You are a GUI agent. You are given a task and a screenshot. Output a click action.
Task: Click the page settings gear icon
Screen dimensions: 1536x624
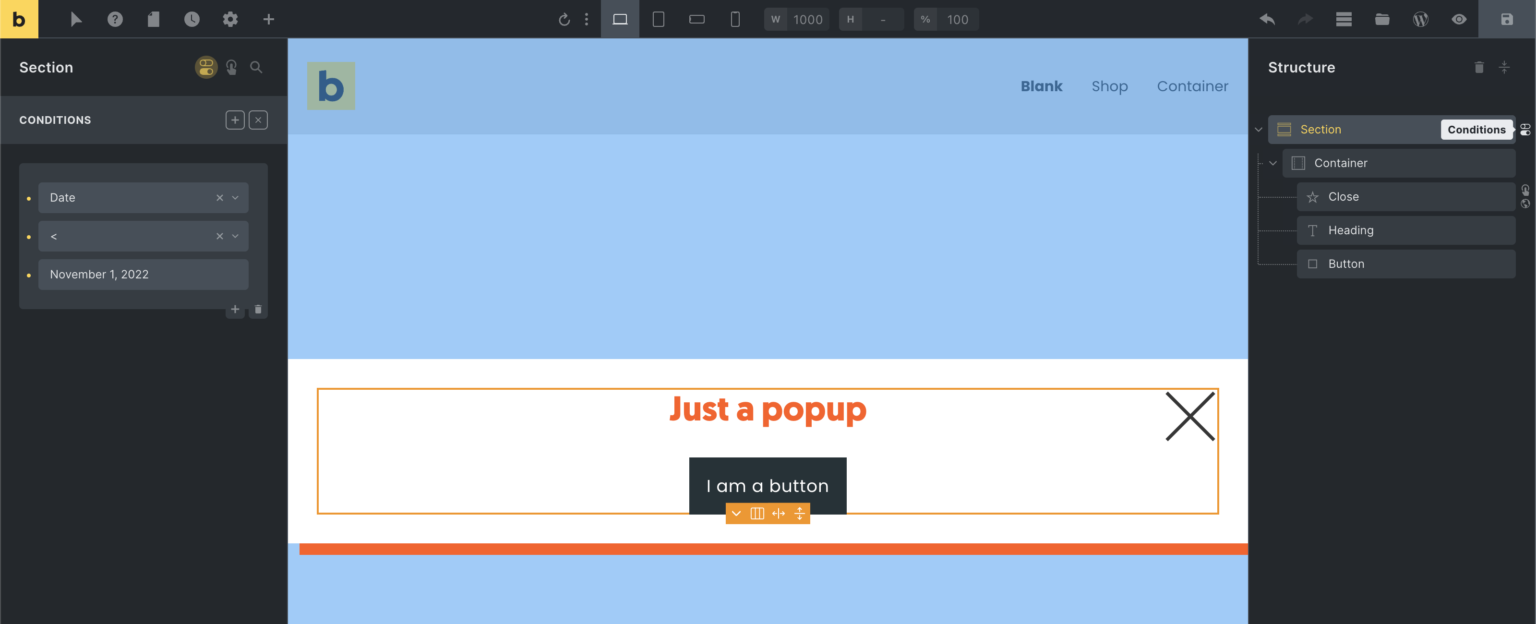[x=230, y=19]
